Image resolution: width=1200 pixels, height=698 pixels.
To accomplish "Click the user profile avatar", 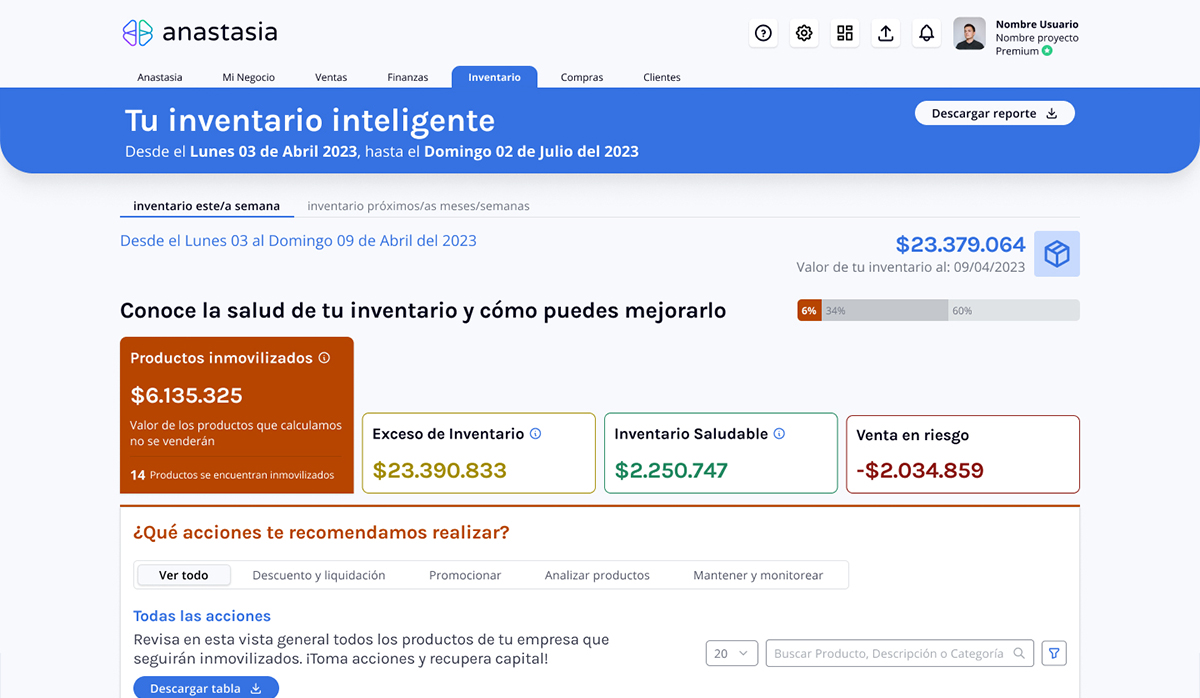I will [x=969, y=33].
